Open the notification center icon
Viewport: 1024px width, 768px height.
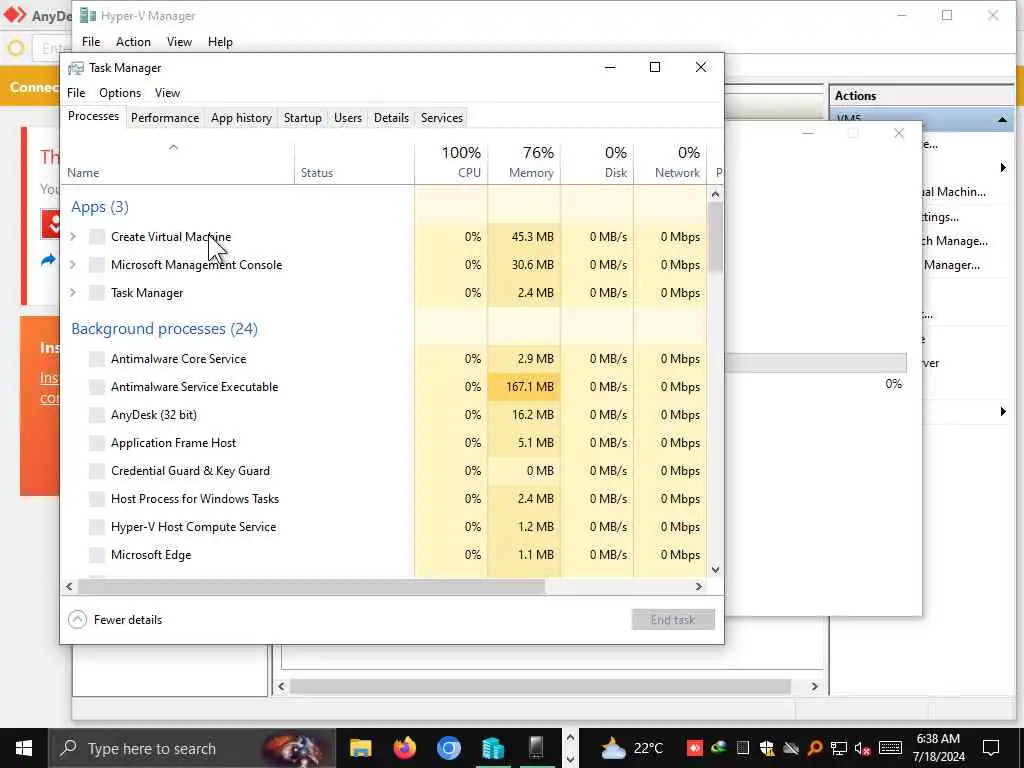(991, 748)
